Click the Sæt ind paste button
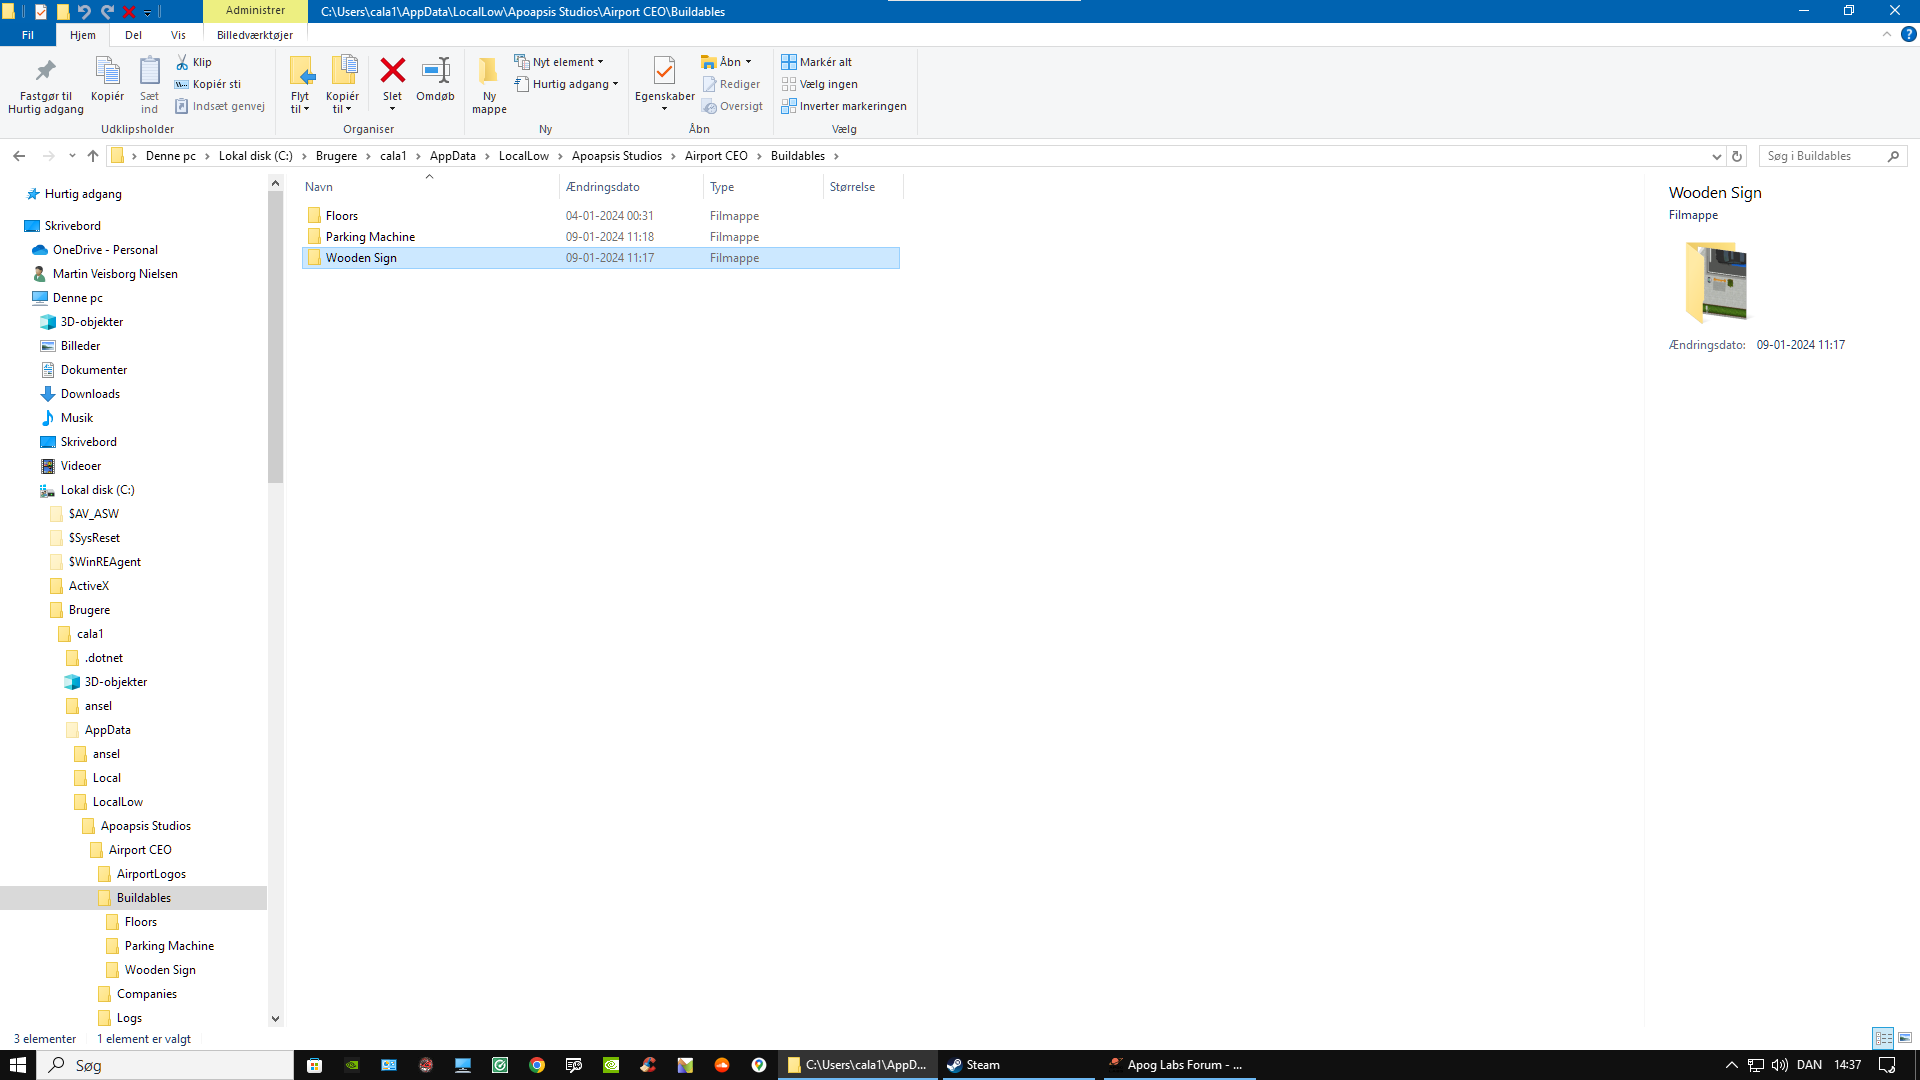1920x1080 pixels. tap(149, 86)
